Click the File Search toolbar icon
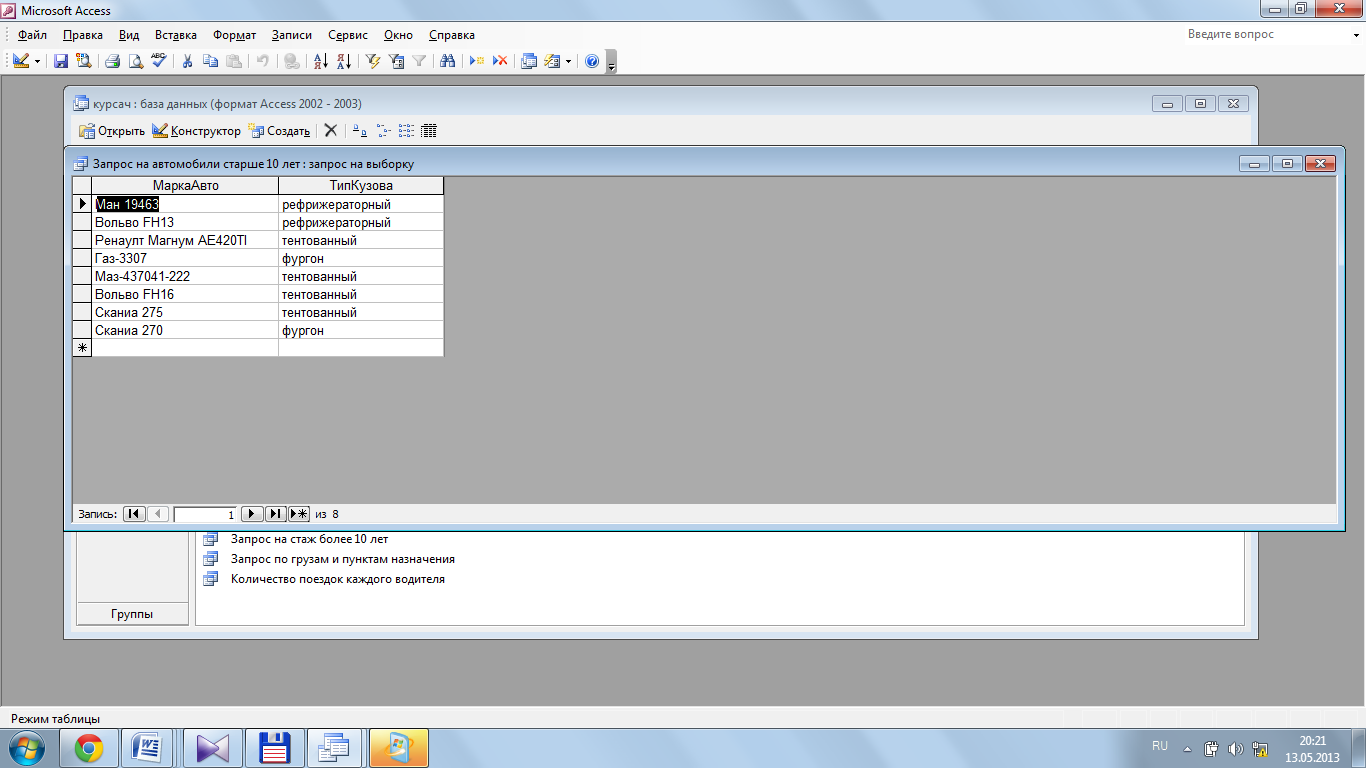The height and width of the screenshot is (768, 1366). point(83,61)
